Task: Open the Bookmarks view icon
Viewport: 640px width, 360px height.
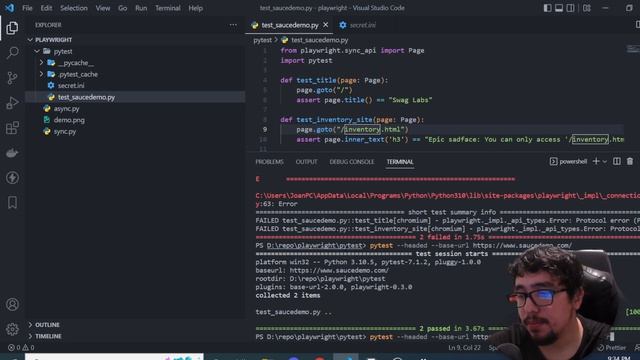Action: click(x=12, y=202)
